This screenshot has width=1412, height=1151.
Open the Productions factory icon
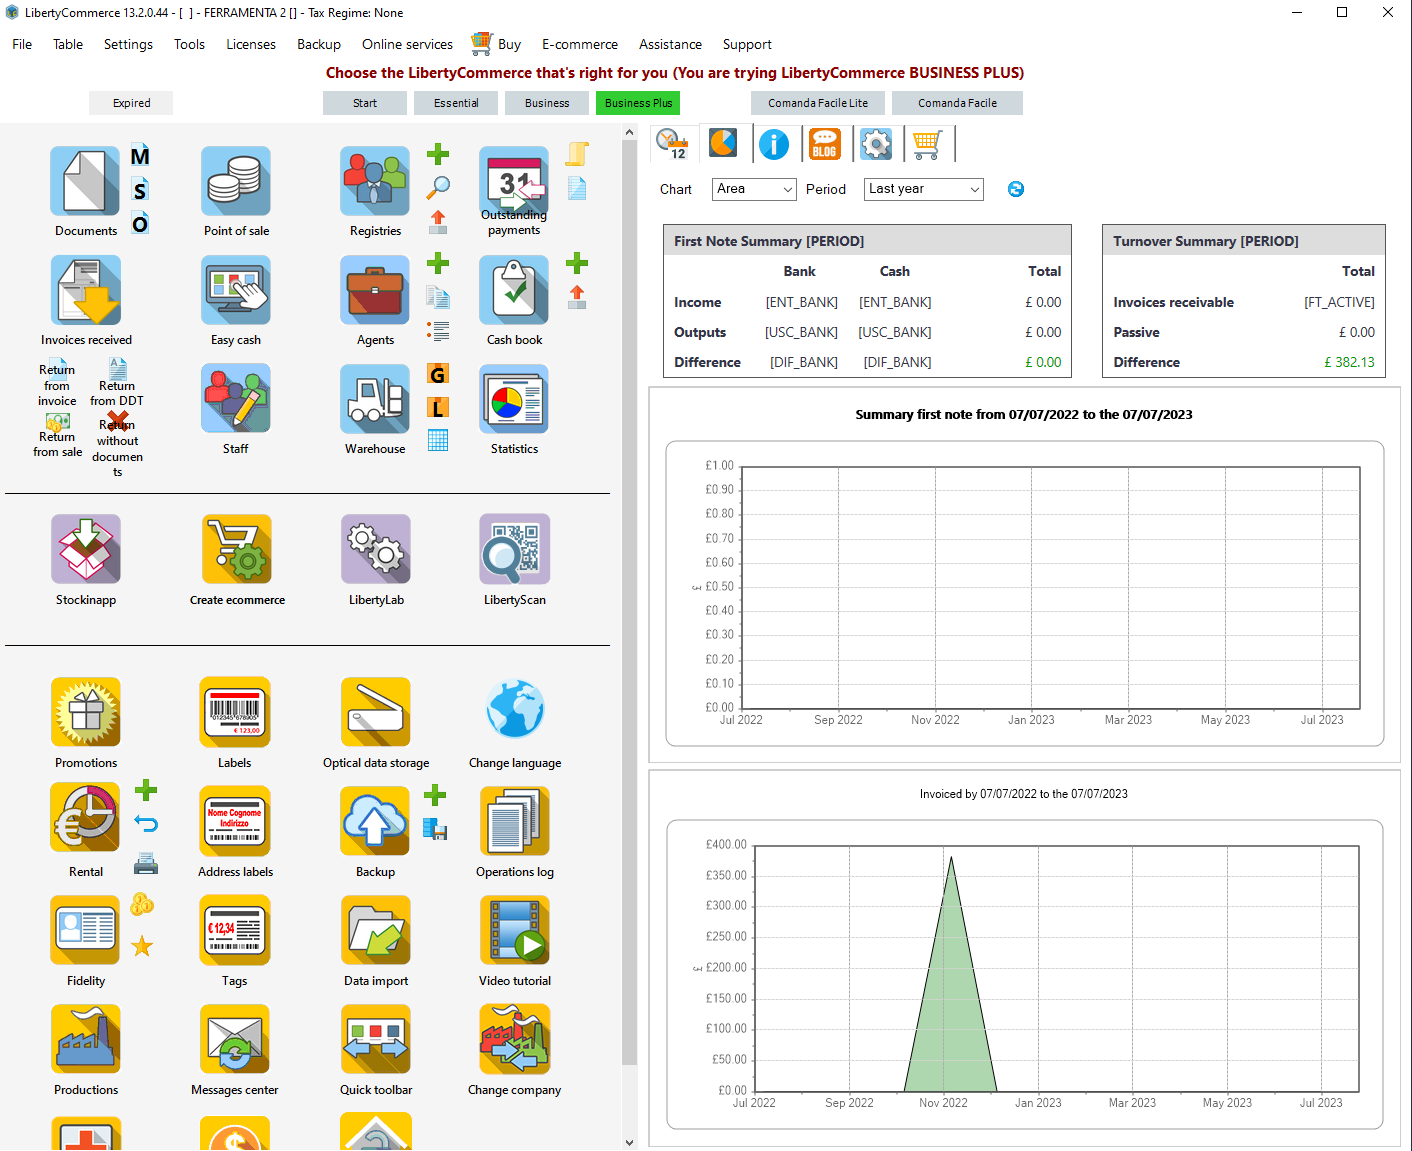coord(85,1039)
